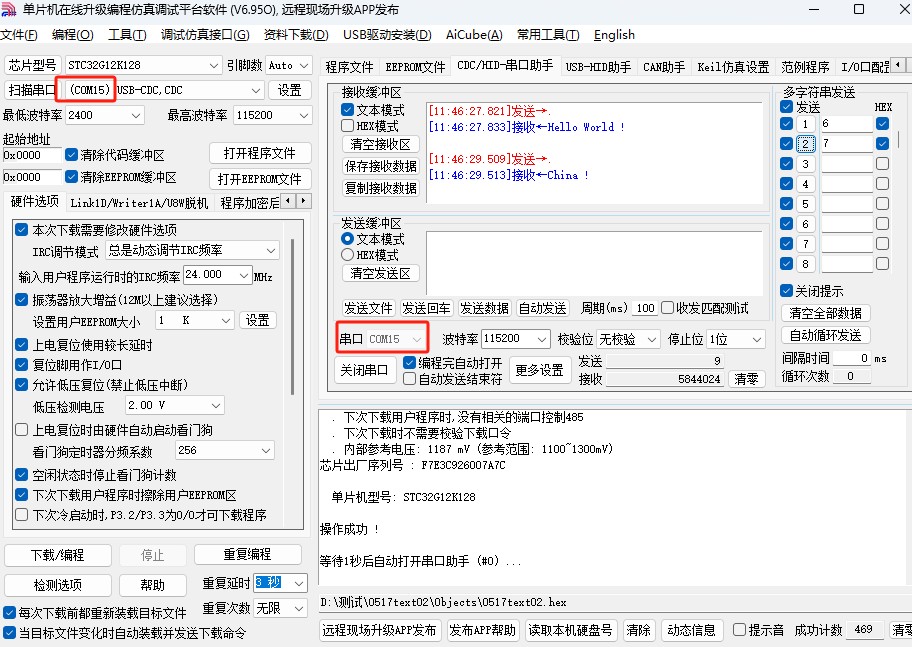Screen dimensions: 912x647
Task: Switch to the CAN助手 tab
Action: click(664, 67)
